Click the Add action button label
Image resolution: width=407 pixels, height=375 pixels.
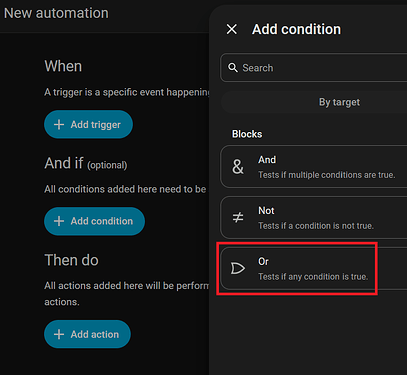coord(95,334)
